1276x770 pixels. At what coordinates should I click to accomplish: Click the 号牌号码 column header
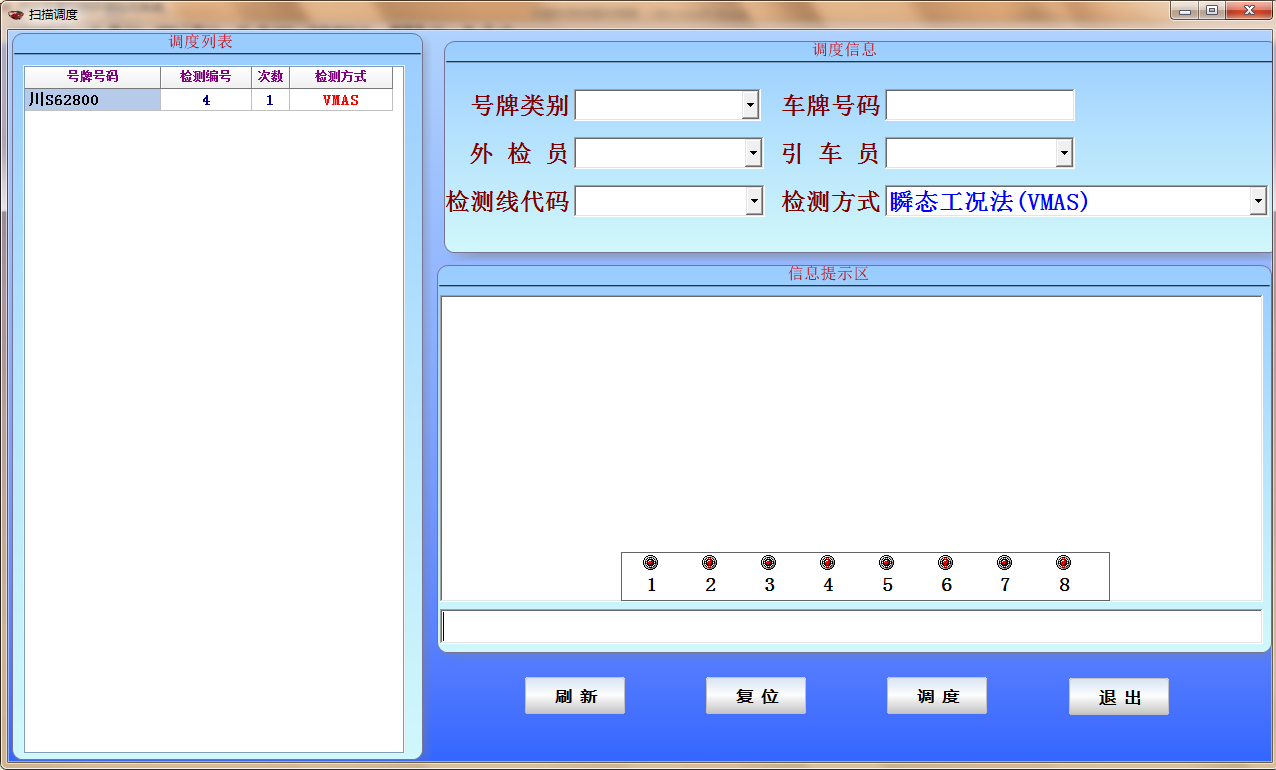tap(92, 77)
